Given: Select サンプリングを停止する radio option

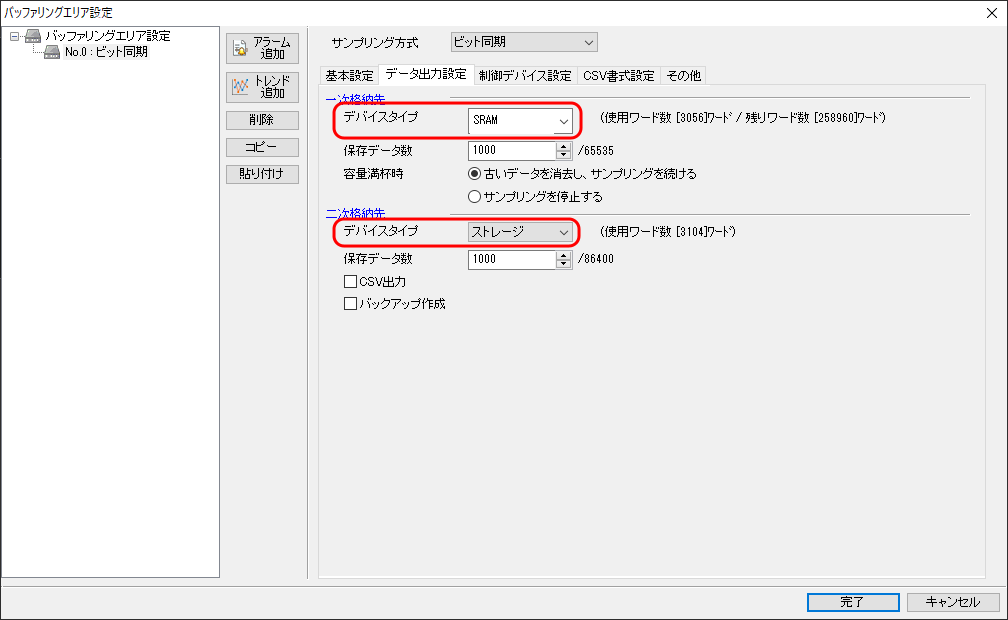Looking at the screenshot, I should 475,196.
